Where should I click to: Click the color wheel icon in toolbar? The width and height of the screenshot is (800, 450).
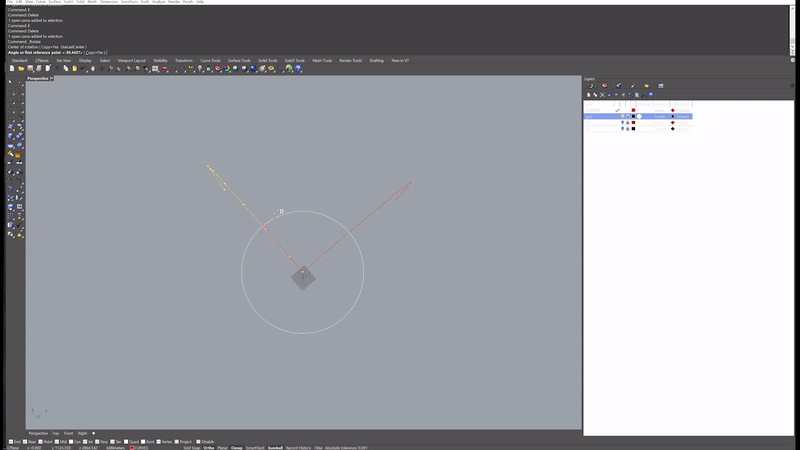tap(227, 68)
